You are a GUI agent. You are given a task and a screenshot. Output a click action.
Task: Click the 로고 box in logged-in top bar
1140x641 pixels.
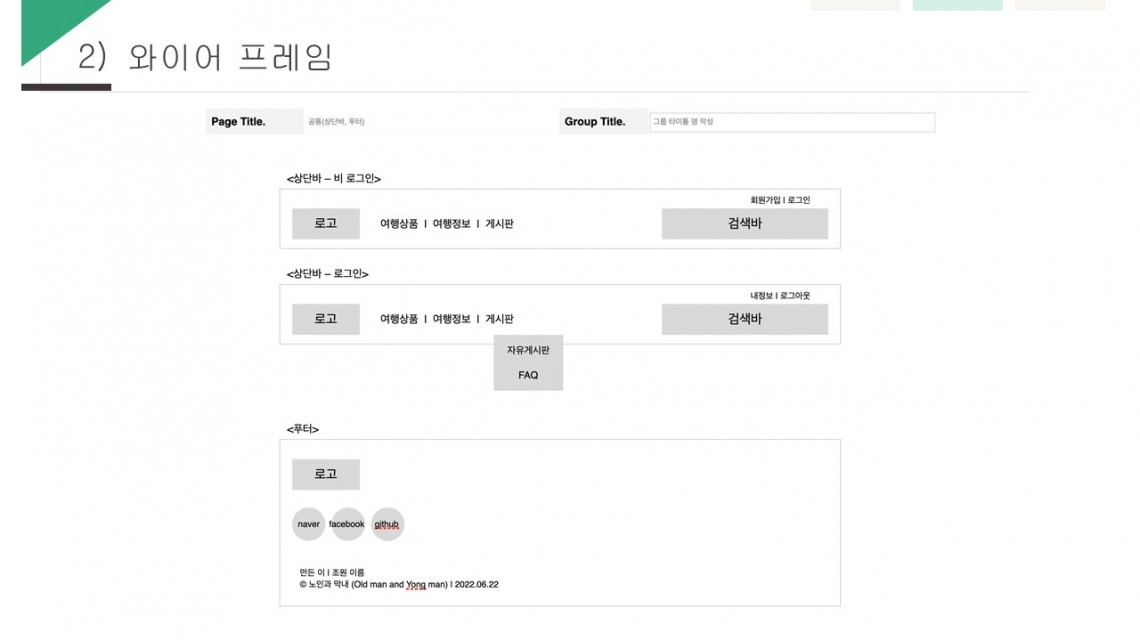point(326,319)
